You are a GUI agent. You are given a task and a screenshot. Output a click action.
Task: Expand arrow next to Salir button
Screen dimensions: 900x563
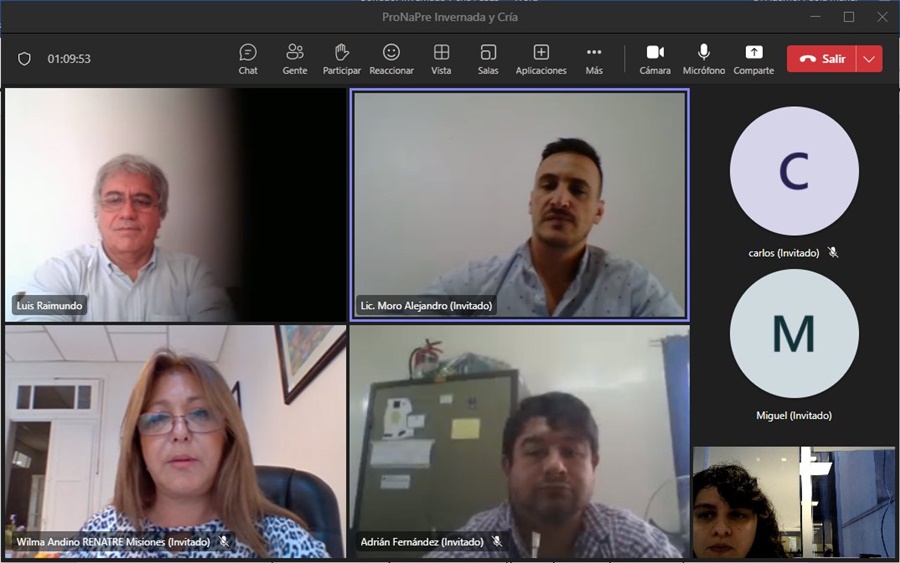coord(869,59)
